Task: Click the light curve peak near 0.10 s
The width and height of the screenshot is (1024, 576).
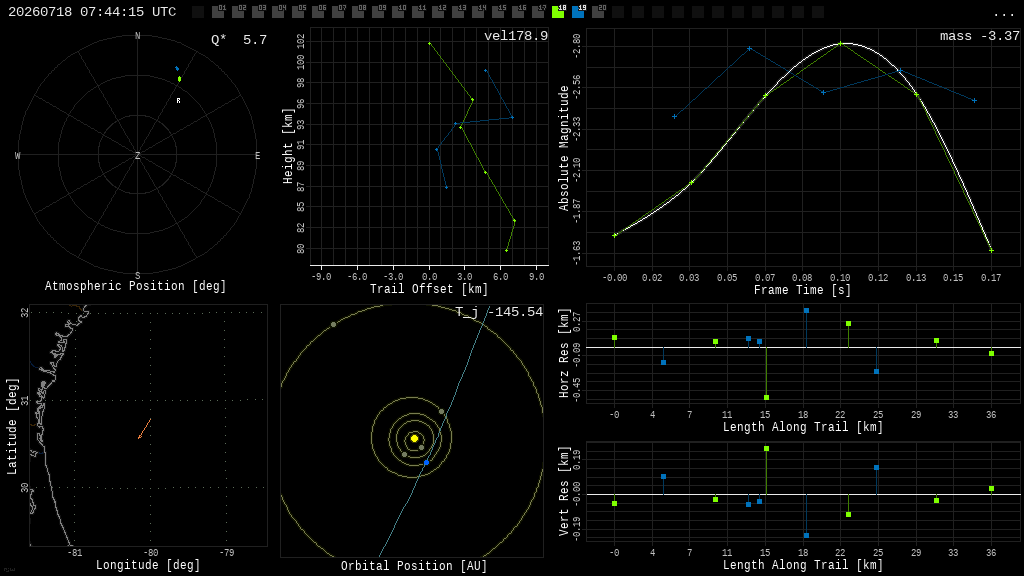Action: pyautogui.click(x=841, y=44)
